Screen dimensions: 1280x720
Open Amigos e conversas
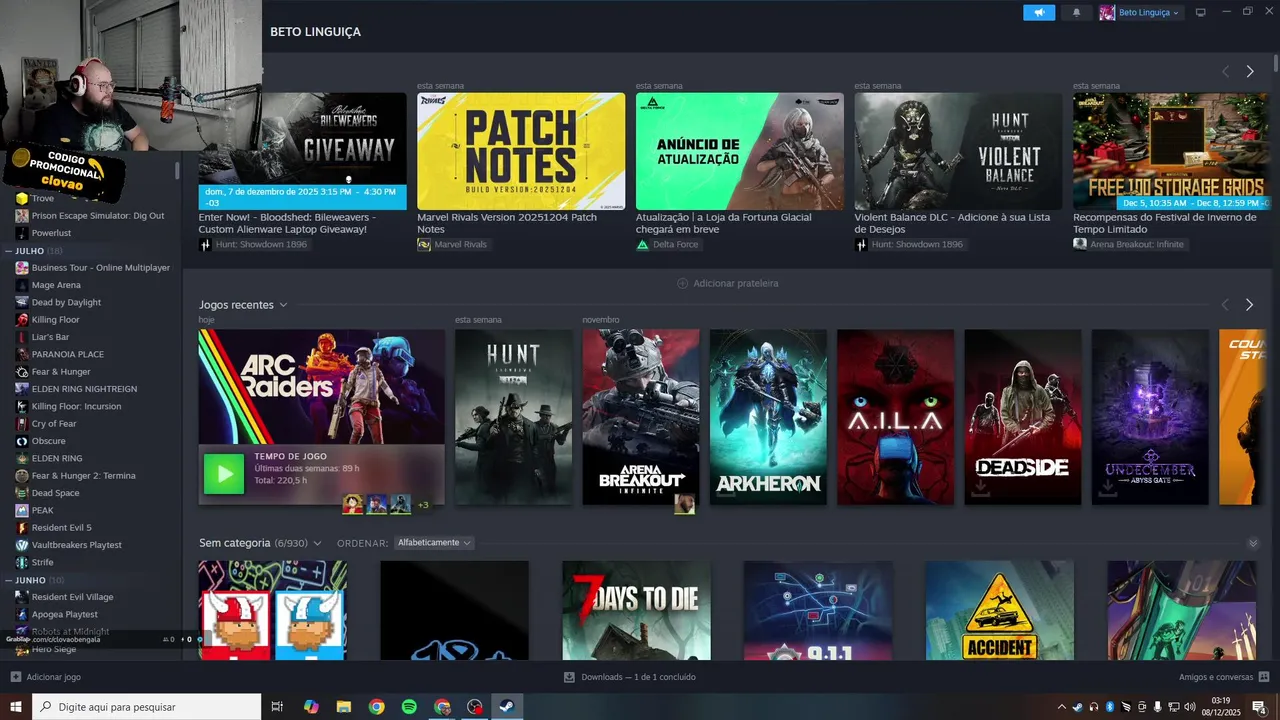pyautogui.click(x=1222, y=677)
